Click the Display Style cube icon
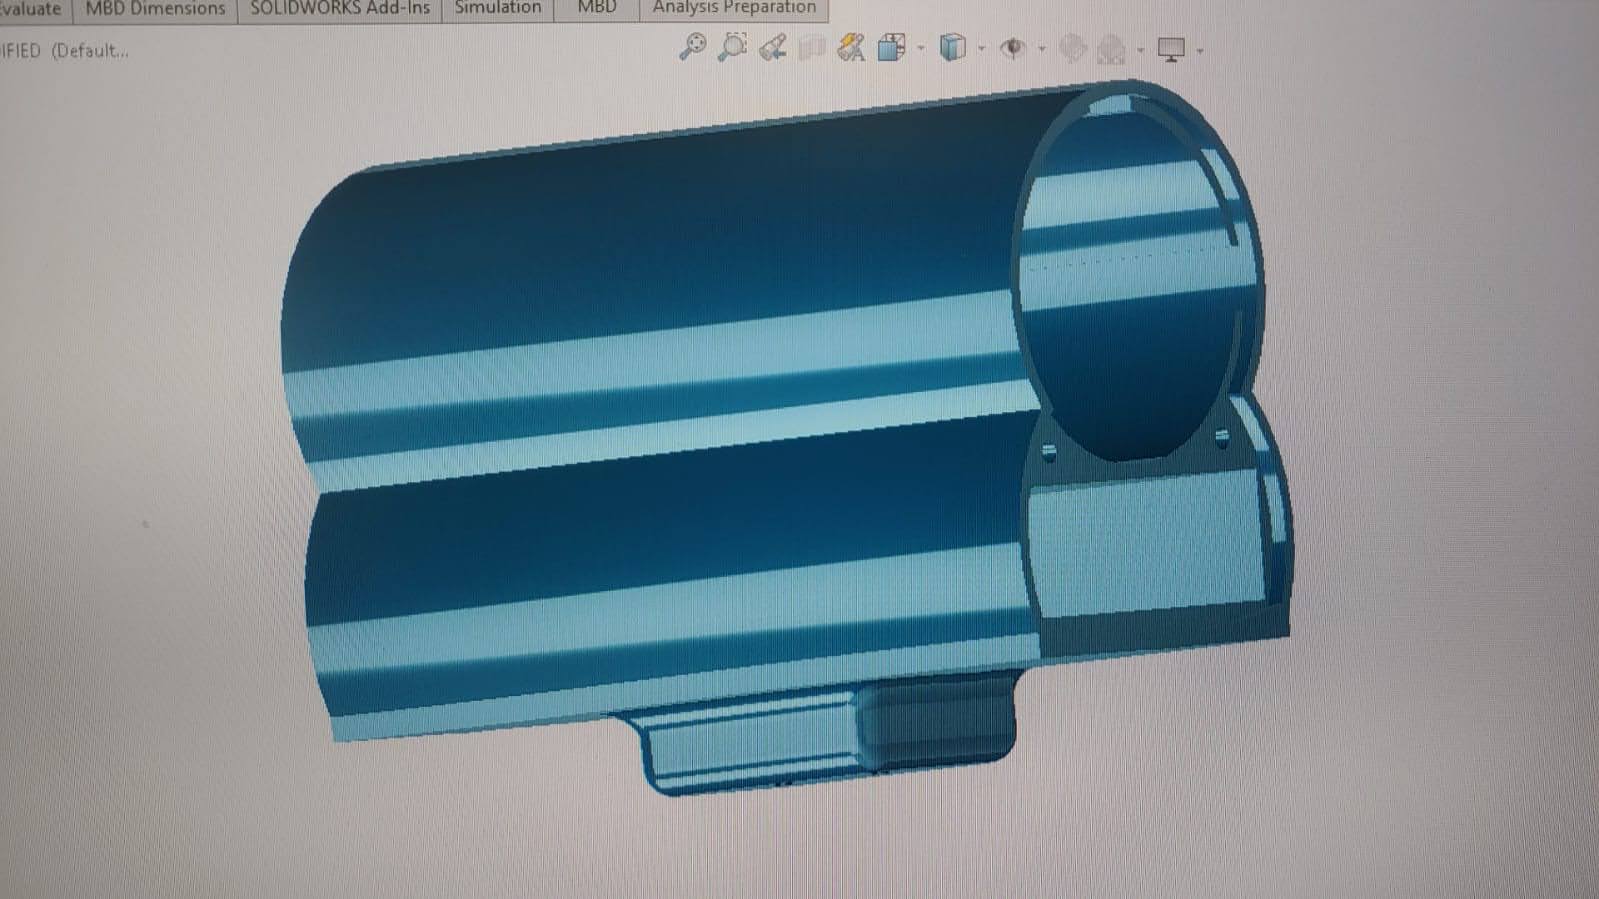 (x=953, y=47)
